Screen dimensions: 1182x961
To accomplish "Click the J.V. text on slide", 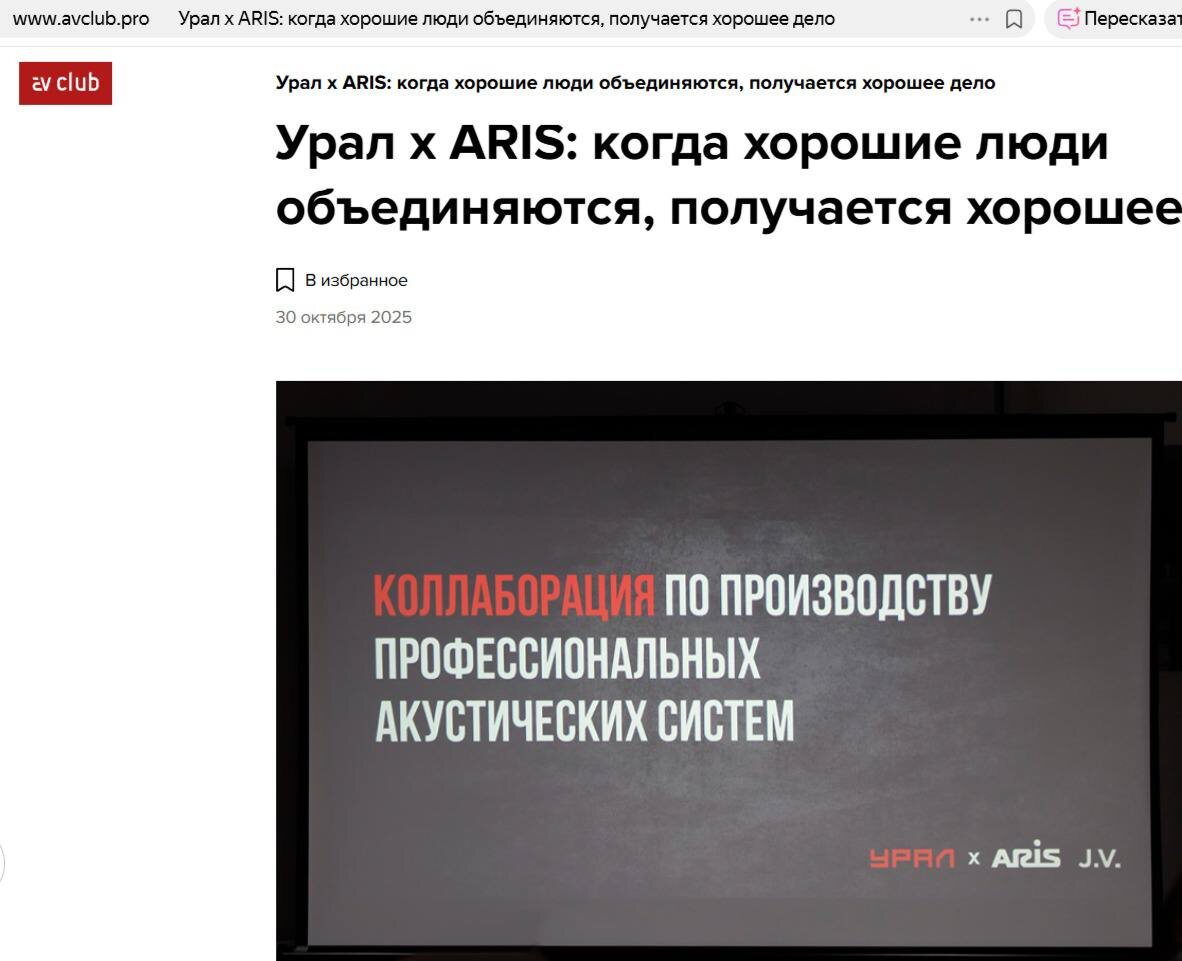I will pyautogui.click(x=1099, y=858).
